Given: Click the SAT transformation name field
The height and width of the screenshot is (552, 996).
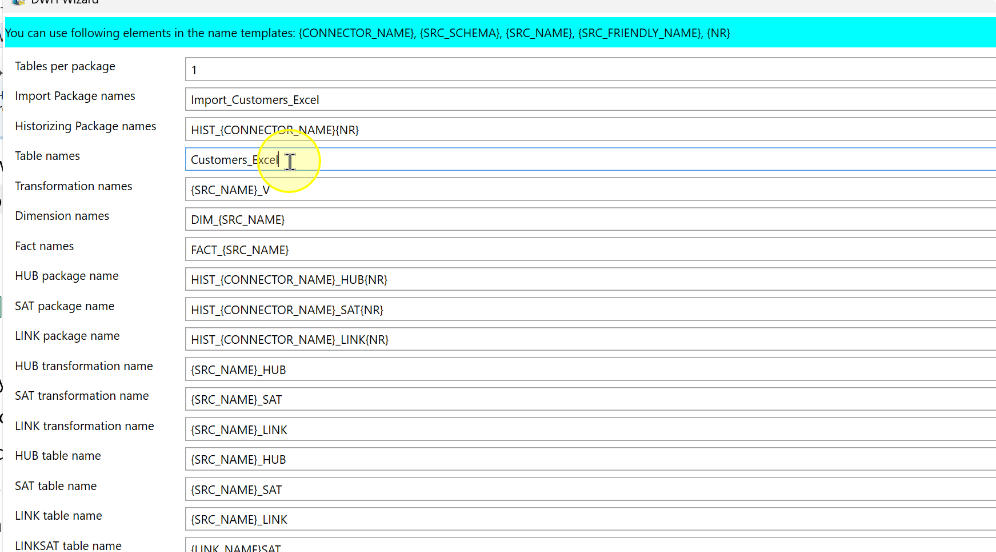Looking at the screenshot, I should (x=590, y=400).
